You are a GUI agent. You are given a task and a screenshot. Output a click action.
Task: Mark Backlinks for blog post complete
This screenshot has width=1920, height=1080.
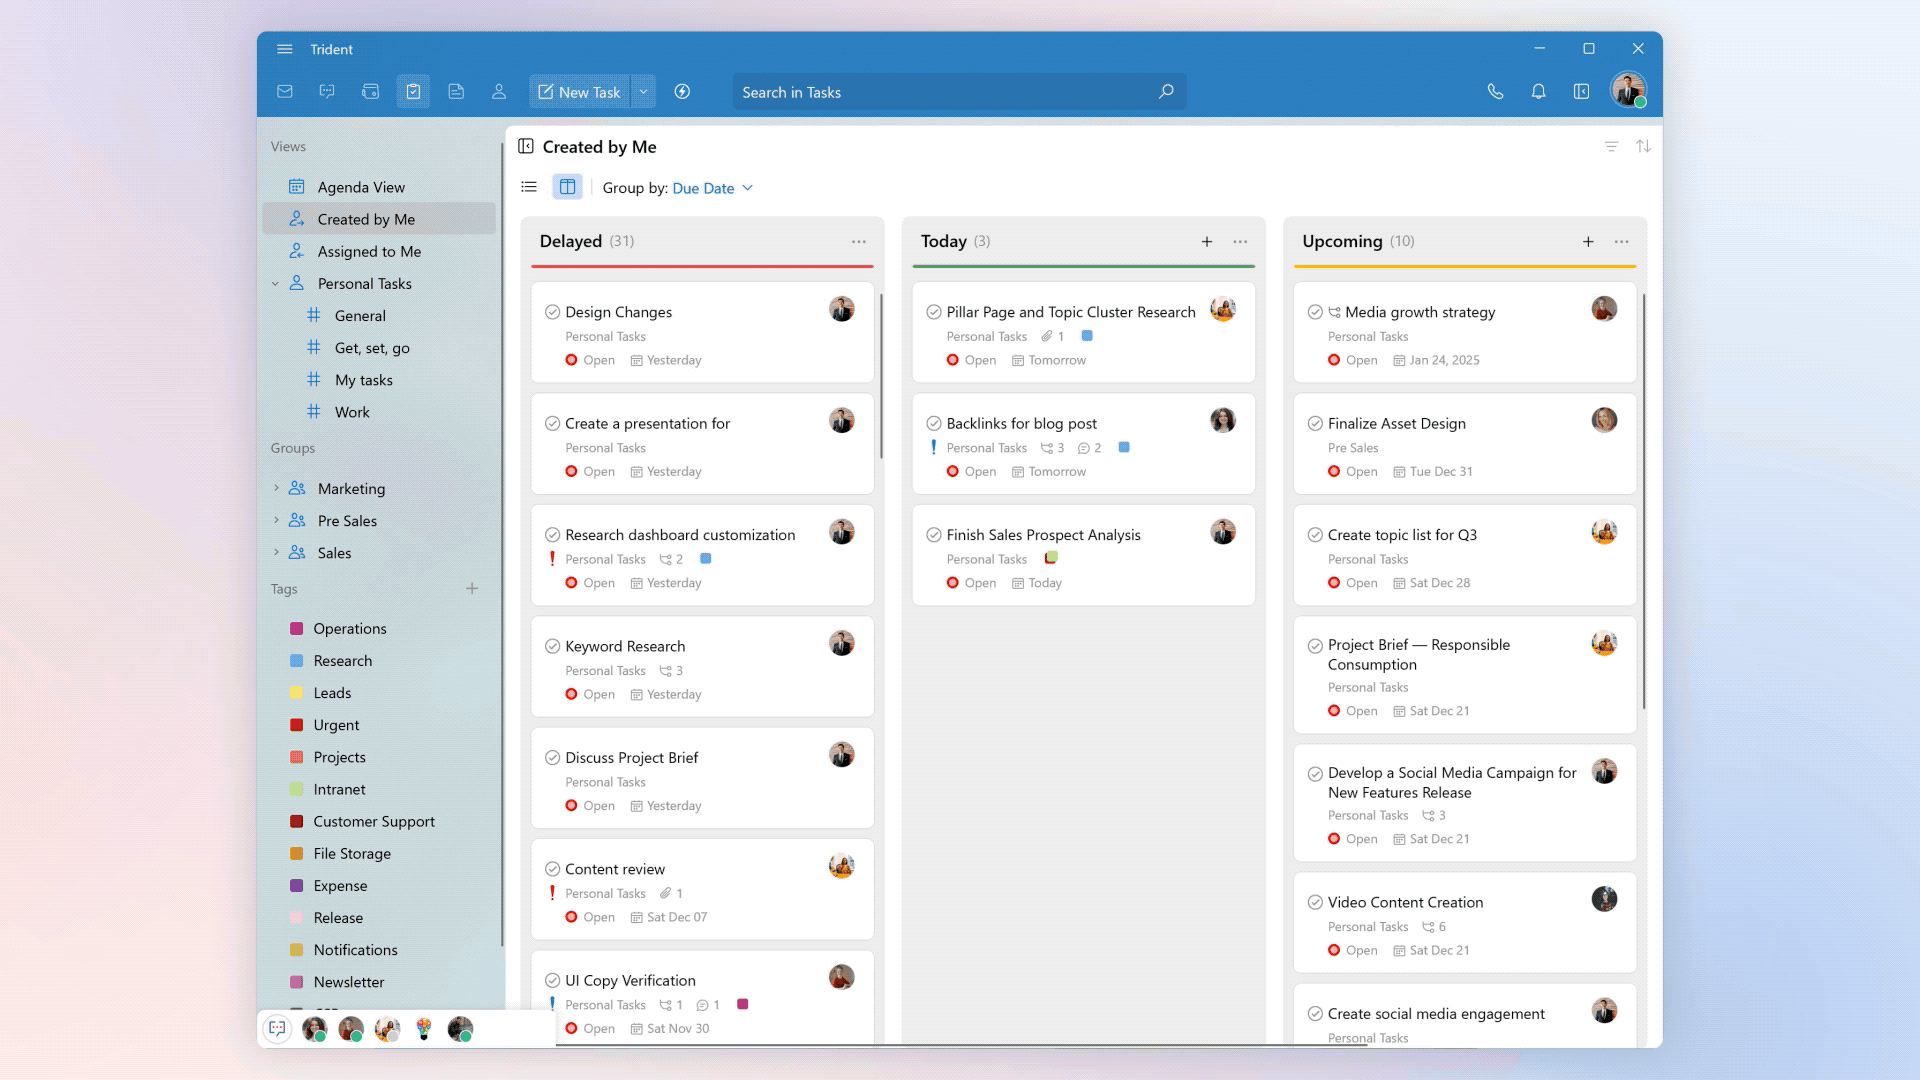933,424
